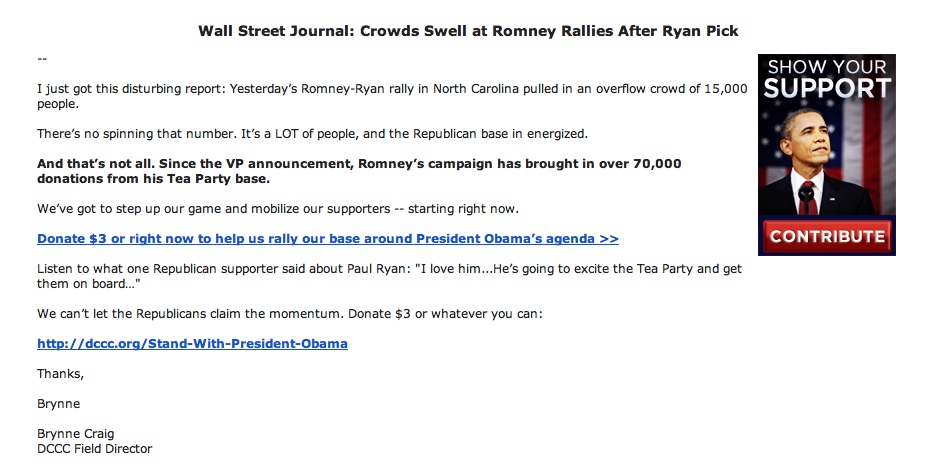Click the Wall Street Journal headline

468,31
